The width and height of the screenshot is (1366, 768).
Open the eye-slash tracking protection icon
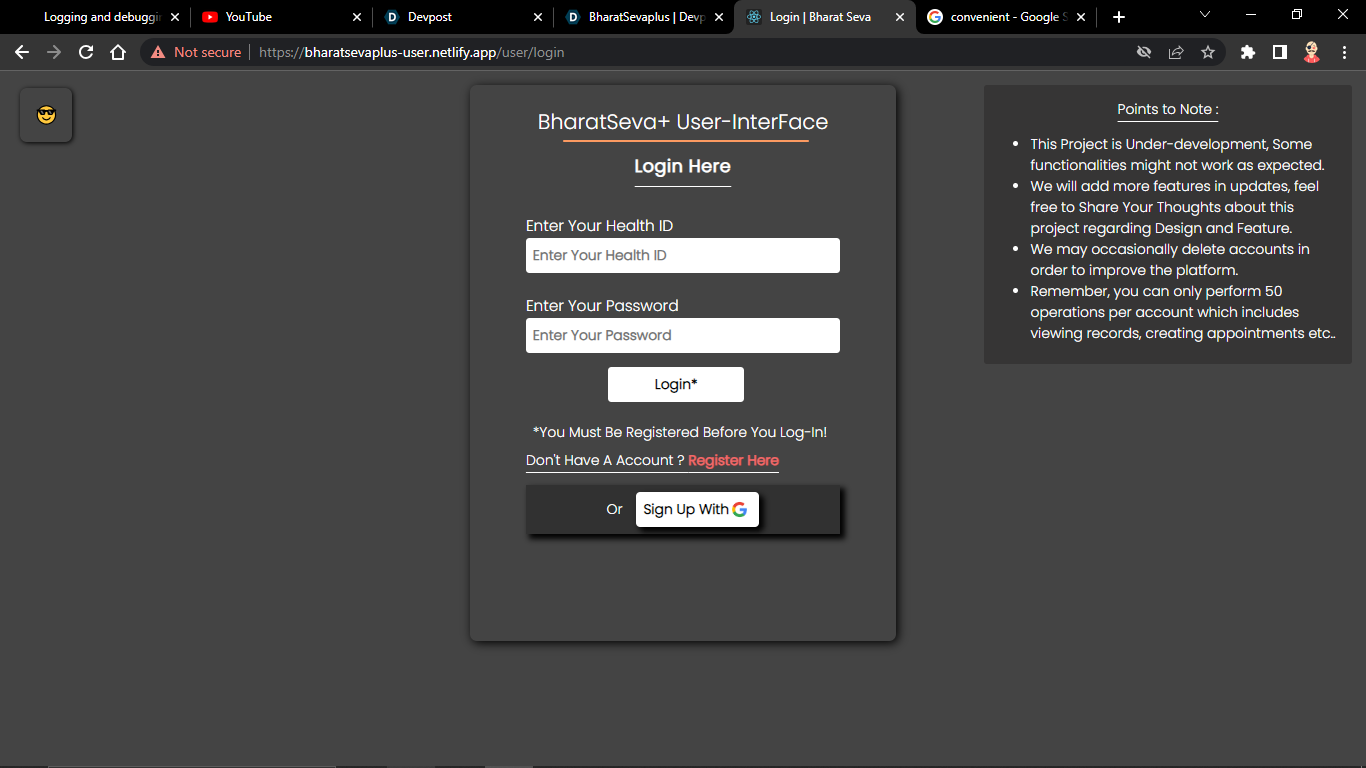click(x=1144, y=52)
